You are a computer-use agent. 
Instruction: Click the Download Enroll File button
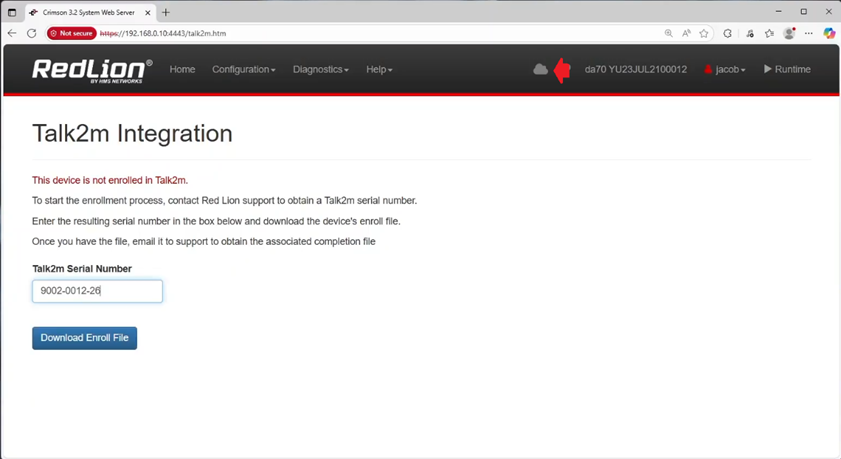pyautogui.click(x=84, y=338)
